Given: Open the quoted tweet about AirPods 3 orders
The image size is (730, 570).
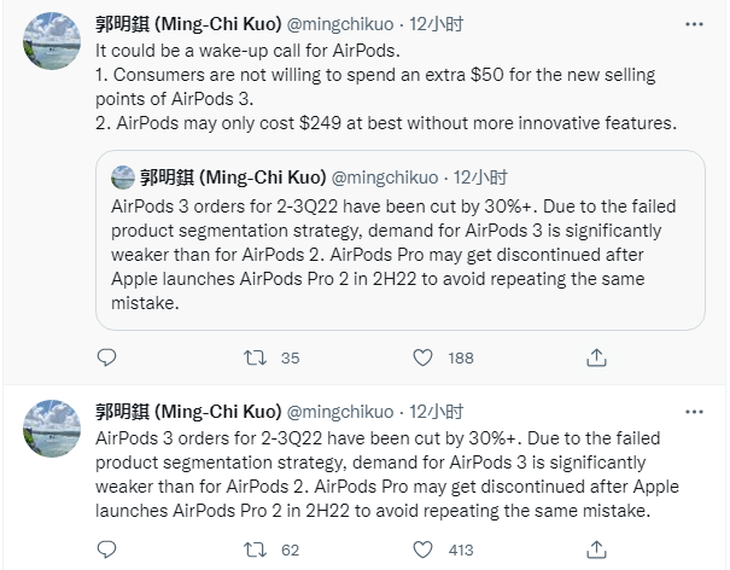Looking at the screenshot, I should 400,240.
